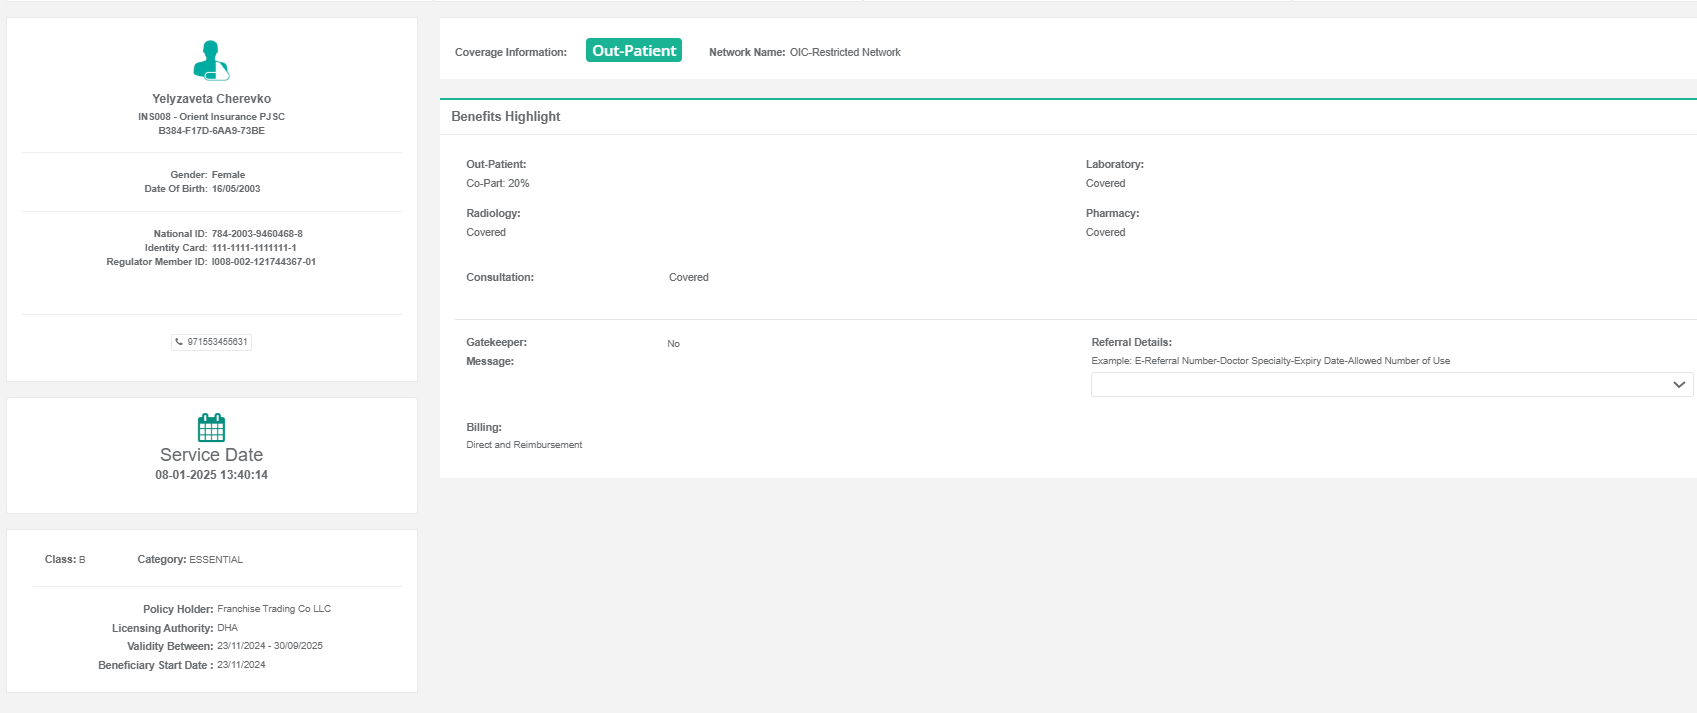The width and height of the screenshot is (1697, 713).
Task: Click the Date Of Birth value
Action: click(236, 189)
